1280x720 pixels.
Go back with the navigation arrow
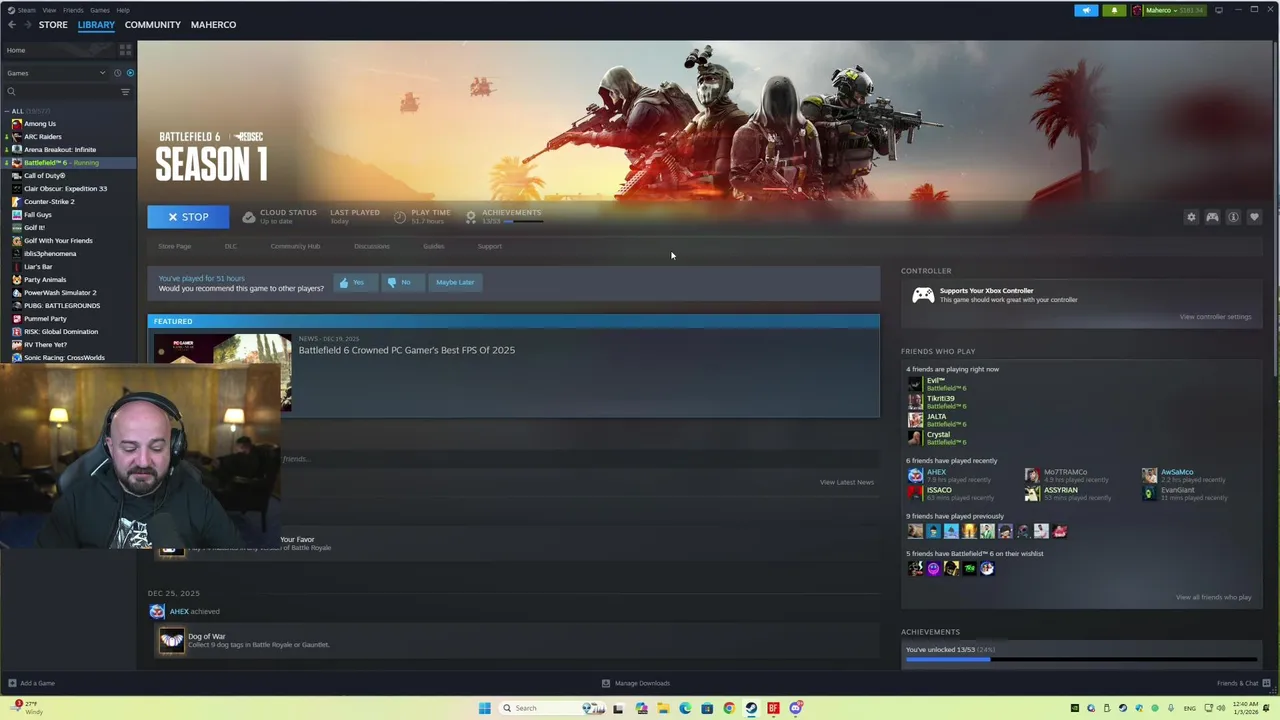coord(12,25)
